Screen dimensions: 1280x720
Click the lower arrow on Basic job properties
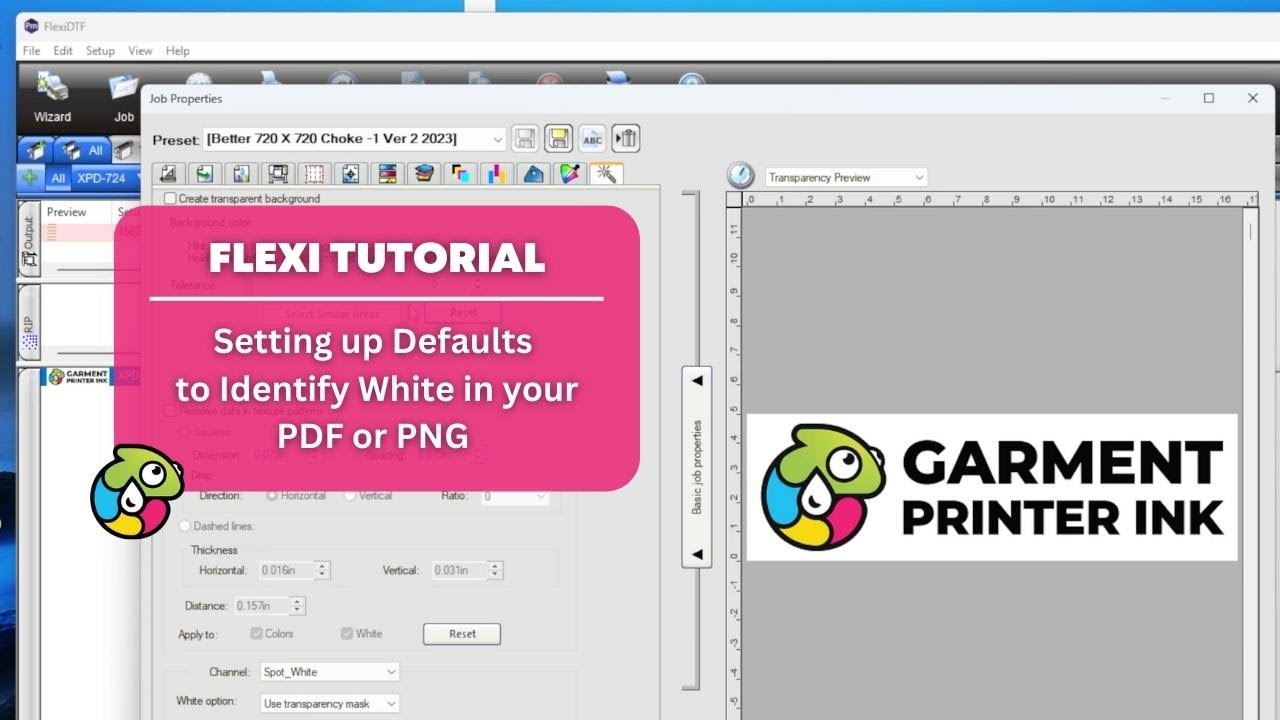[x=697, y=554]
